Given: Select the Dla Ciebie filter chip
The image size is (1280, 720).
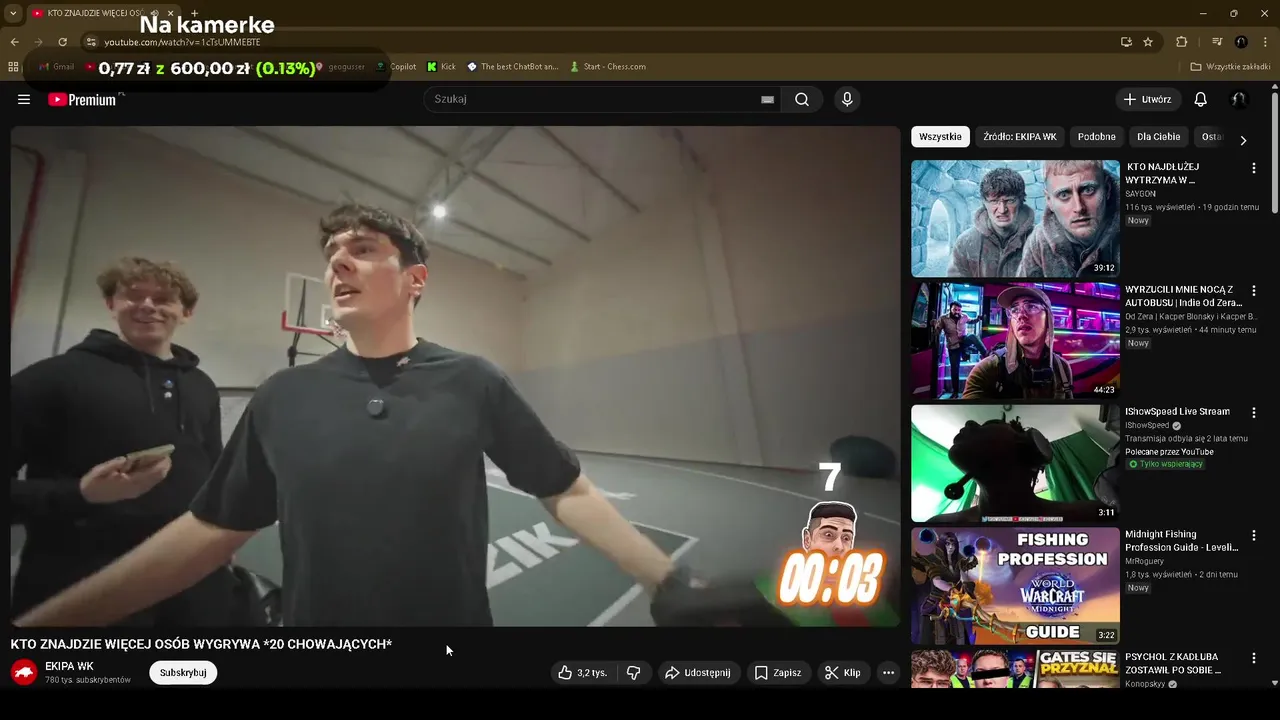Looking at the screenshot, I should (x=1159, y=137).
